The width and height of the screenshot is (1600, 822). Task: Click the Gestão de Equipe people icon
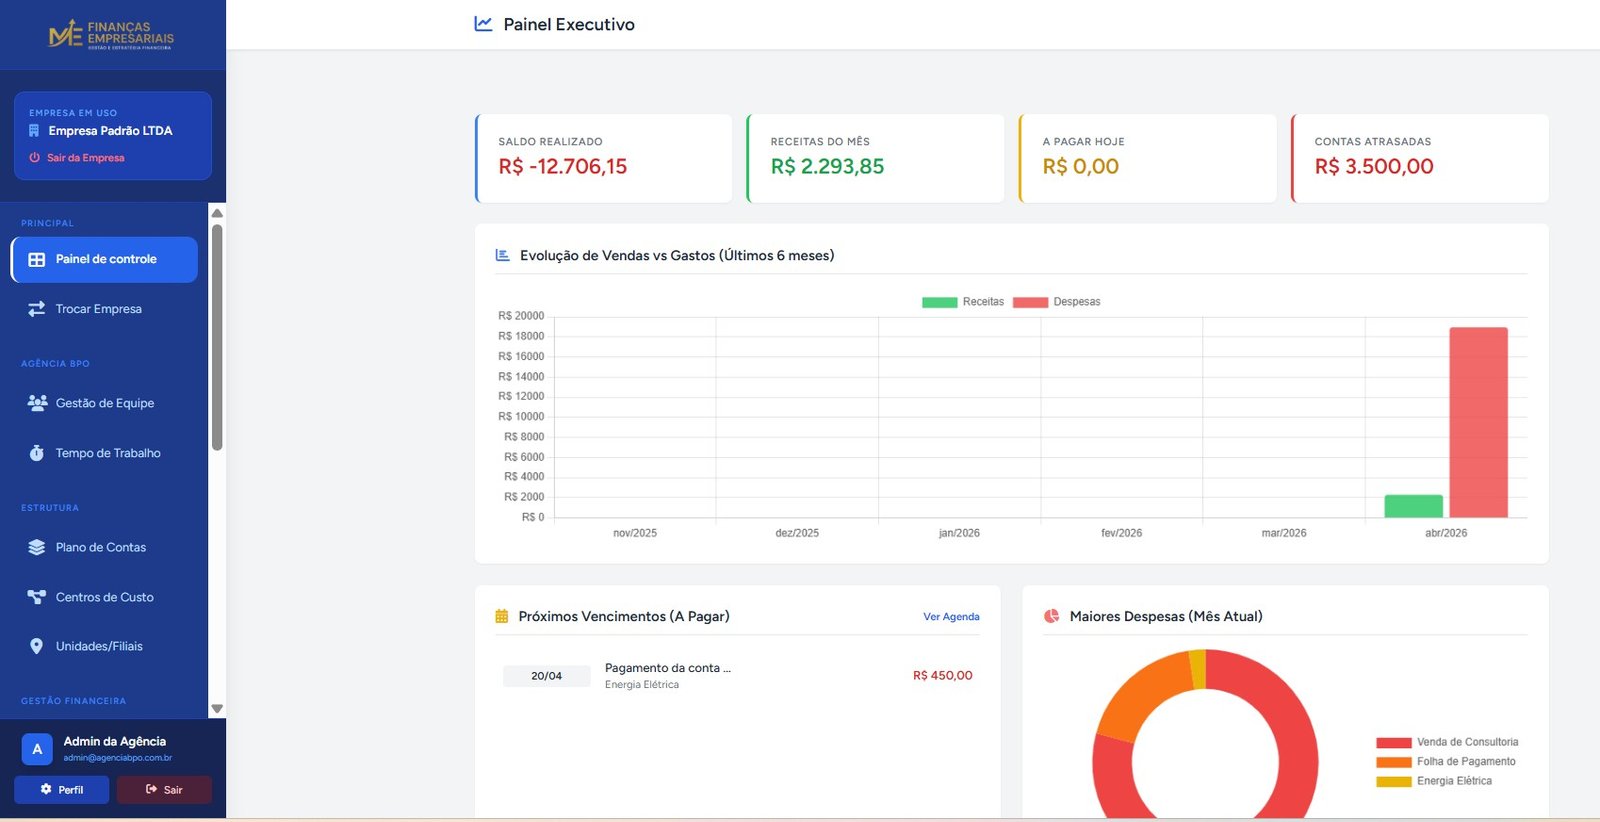[x=37, y=403]
